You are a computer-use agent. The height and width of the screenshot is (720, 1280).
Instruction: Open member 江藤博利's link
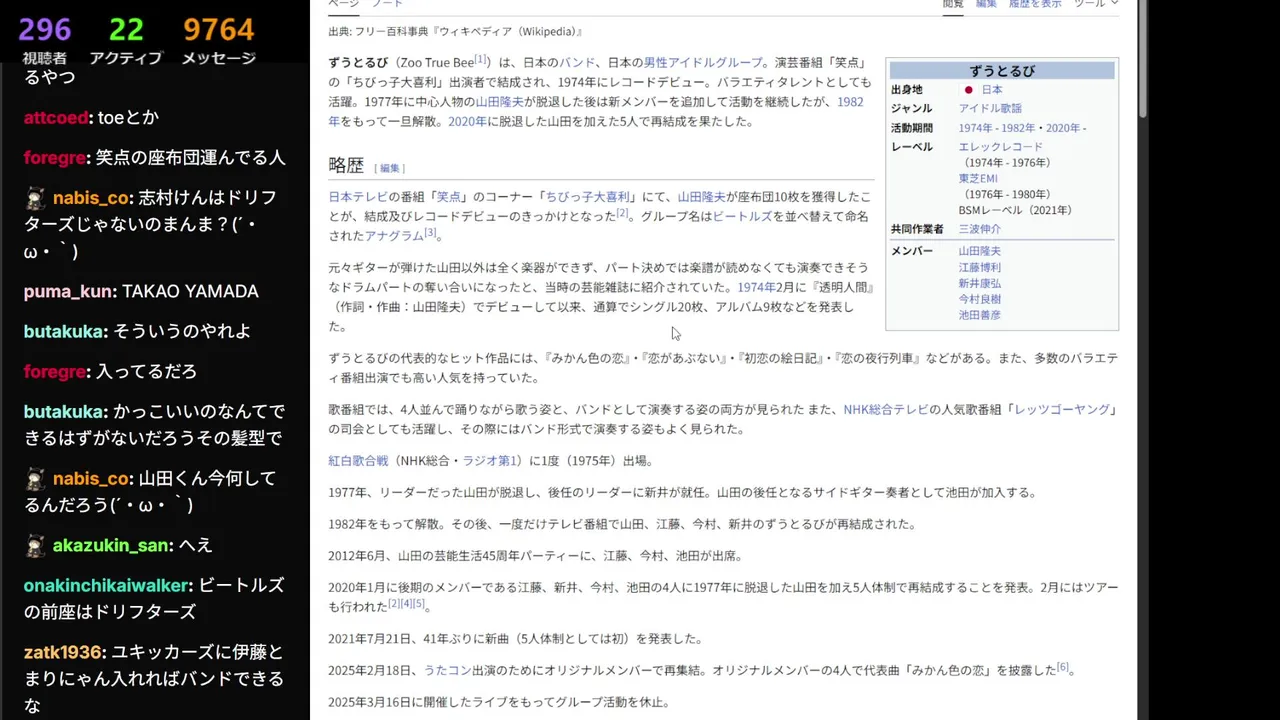pos(979,268)
